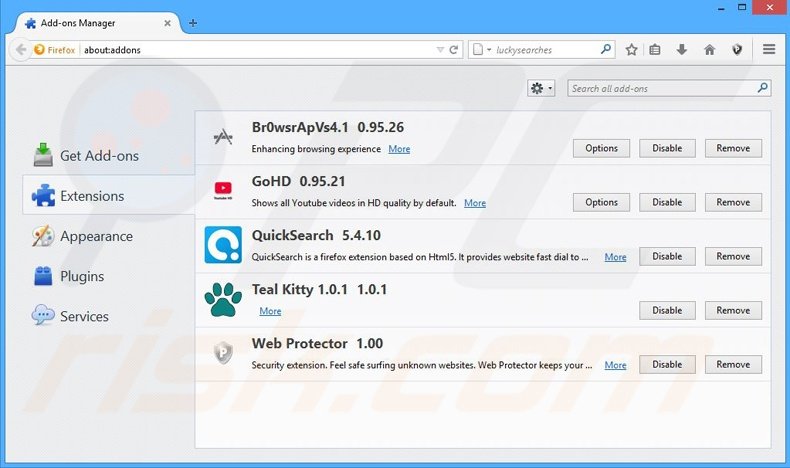
Task: Remove the QuickSearch extension
Action: pos(733,256)
